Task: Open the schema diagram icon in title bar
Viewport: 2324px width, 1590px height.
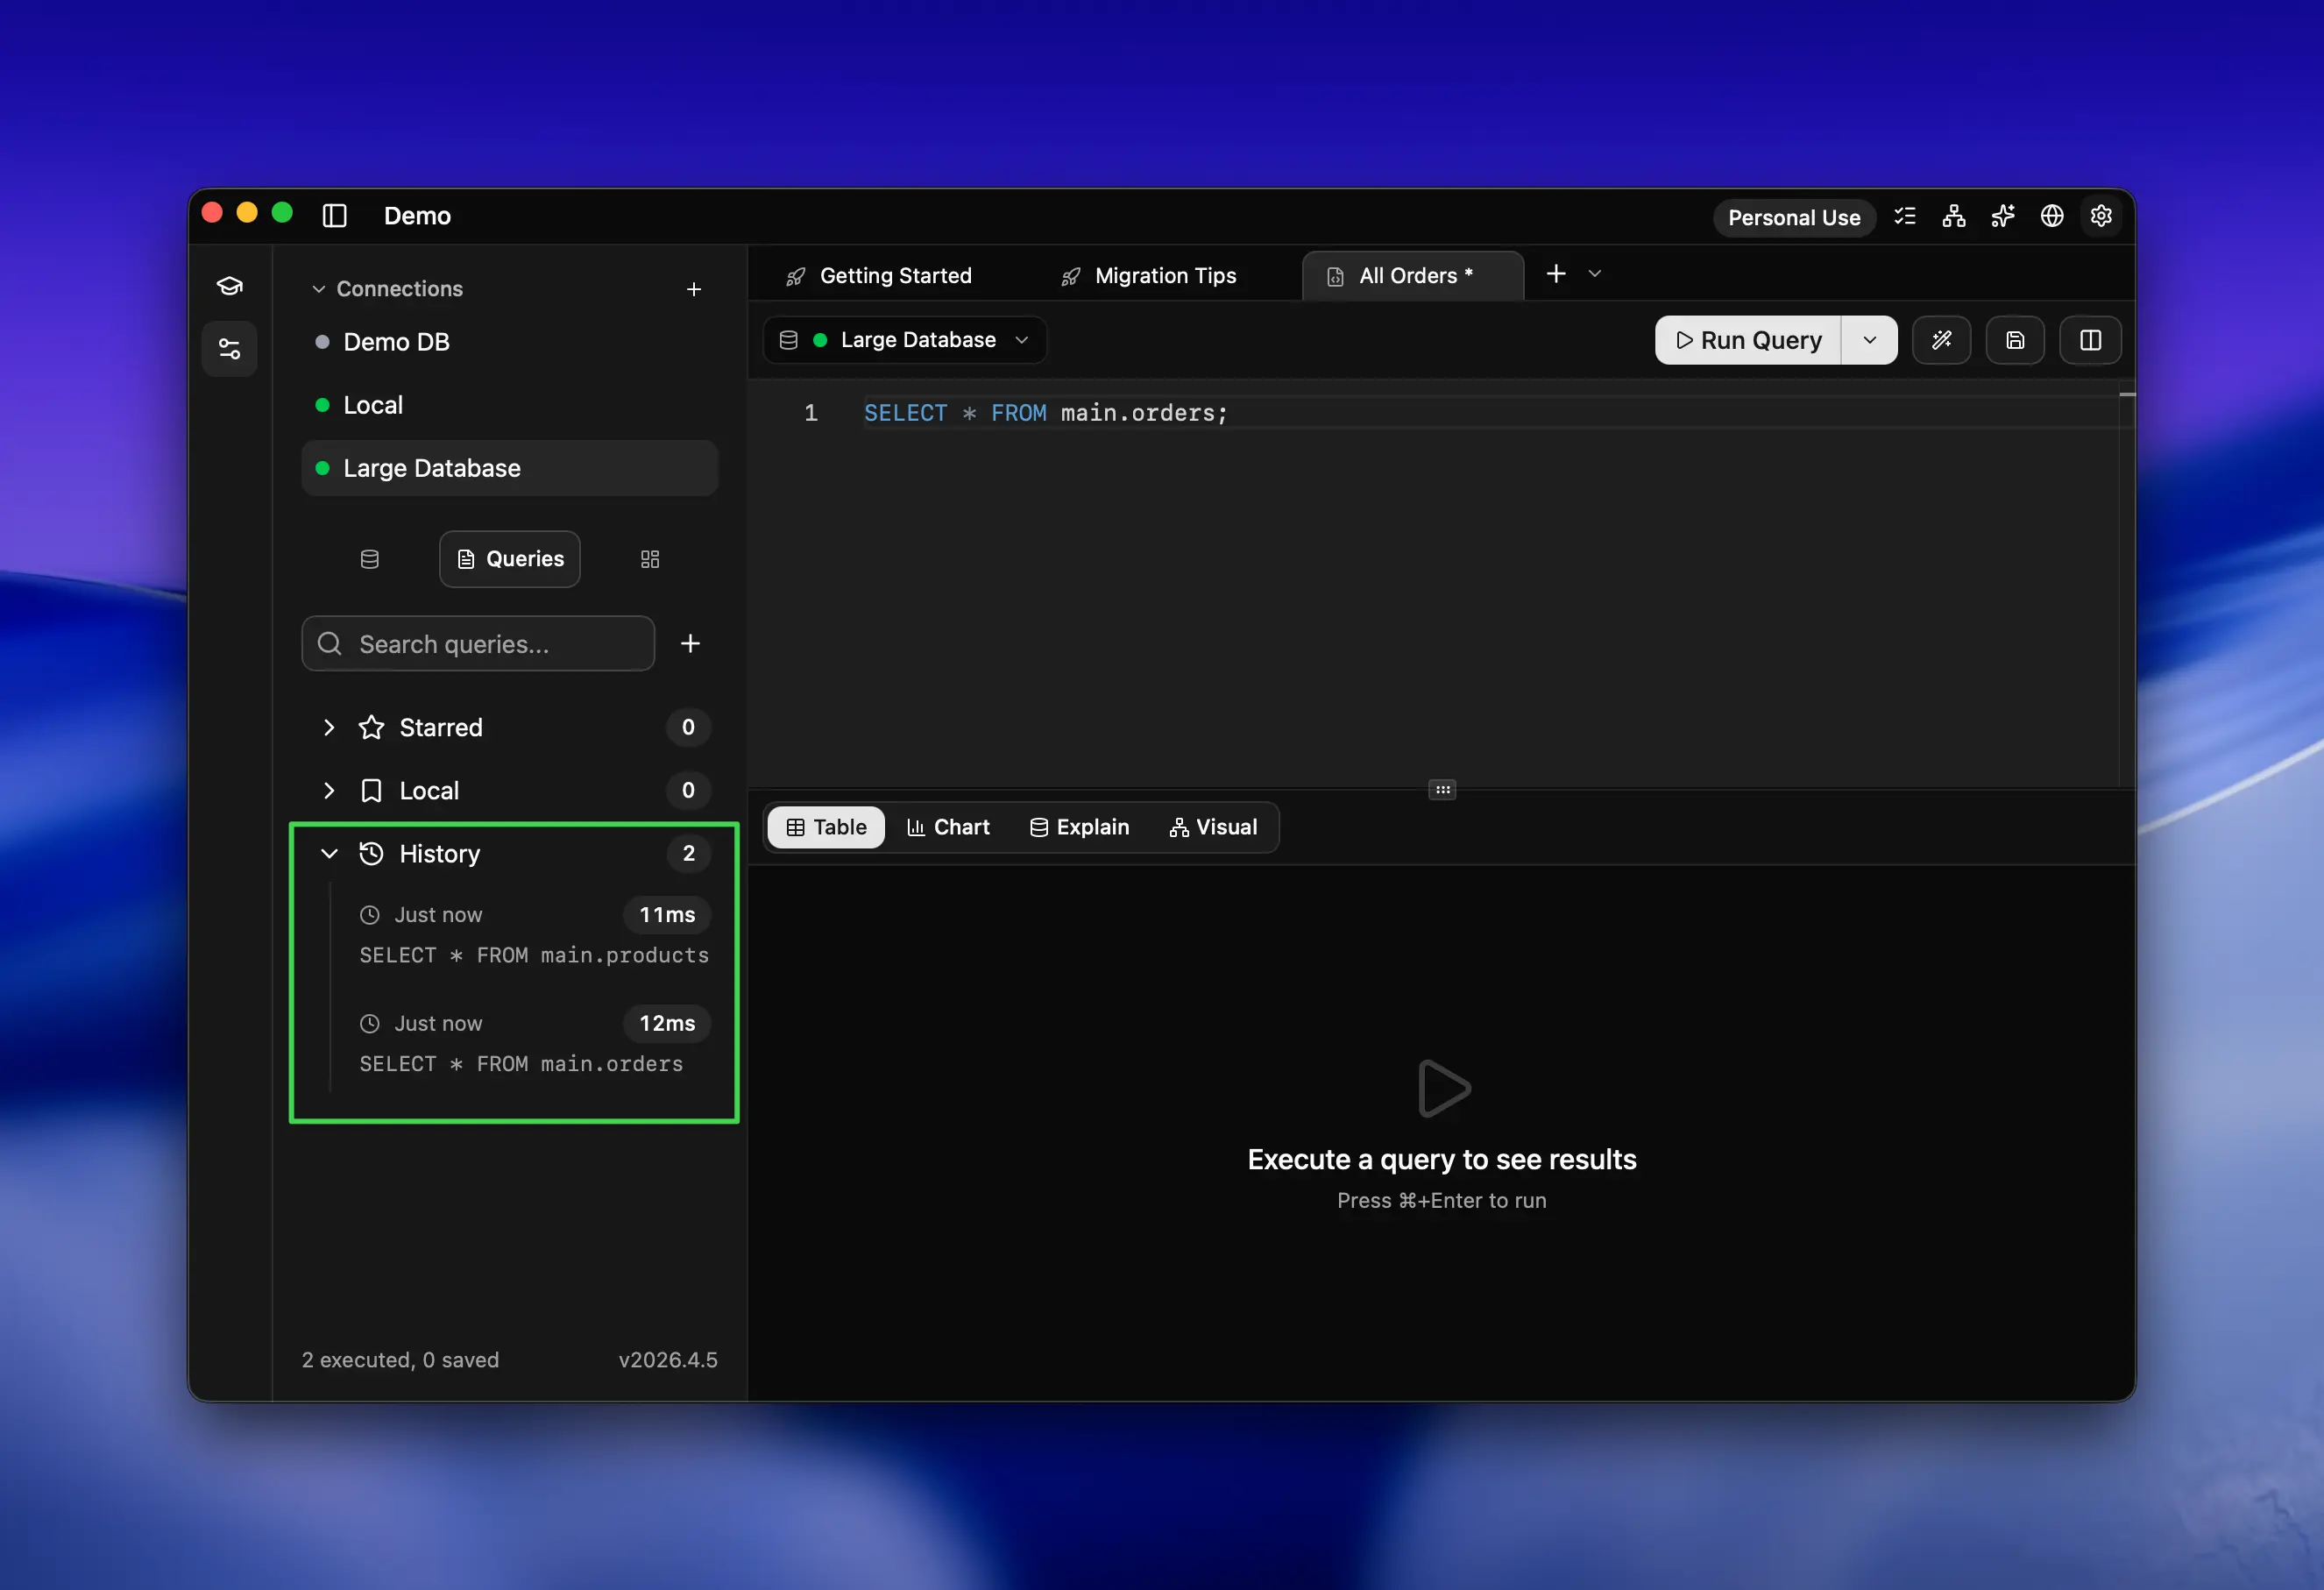Action: tap(1954, 216)
